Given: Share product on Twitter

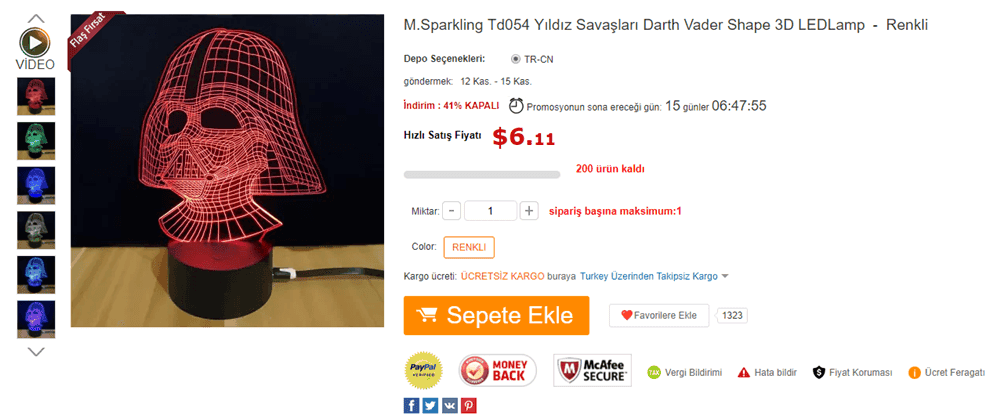Looking at the screenshot, I should [x=430, y=405].
